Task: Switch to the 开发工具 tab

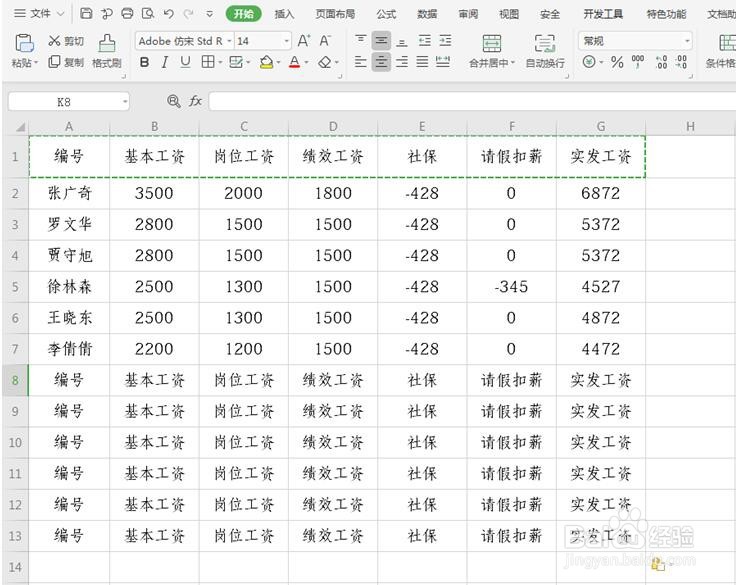Action: click(603, 14)
